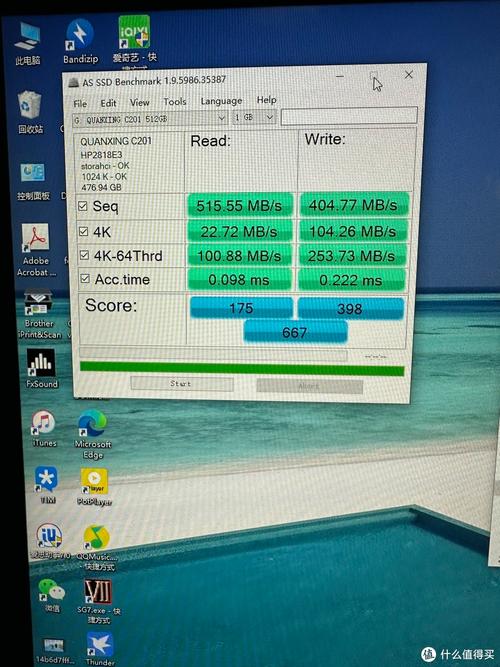Disable the 4K-64Thrd test checkbox

[x=84, y=255]
